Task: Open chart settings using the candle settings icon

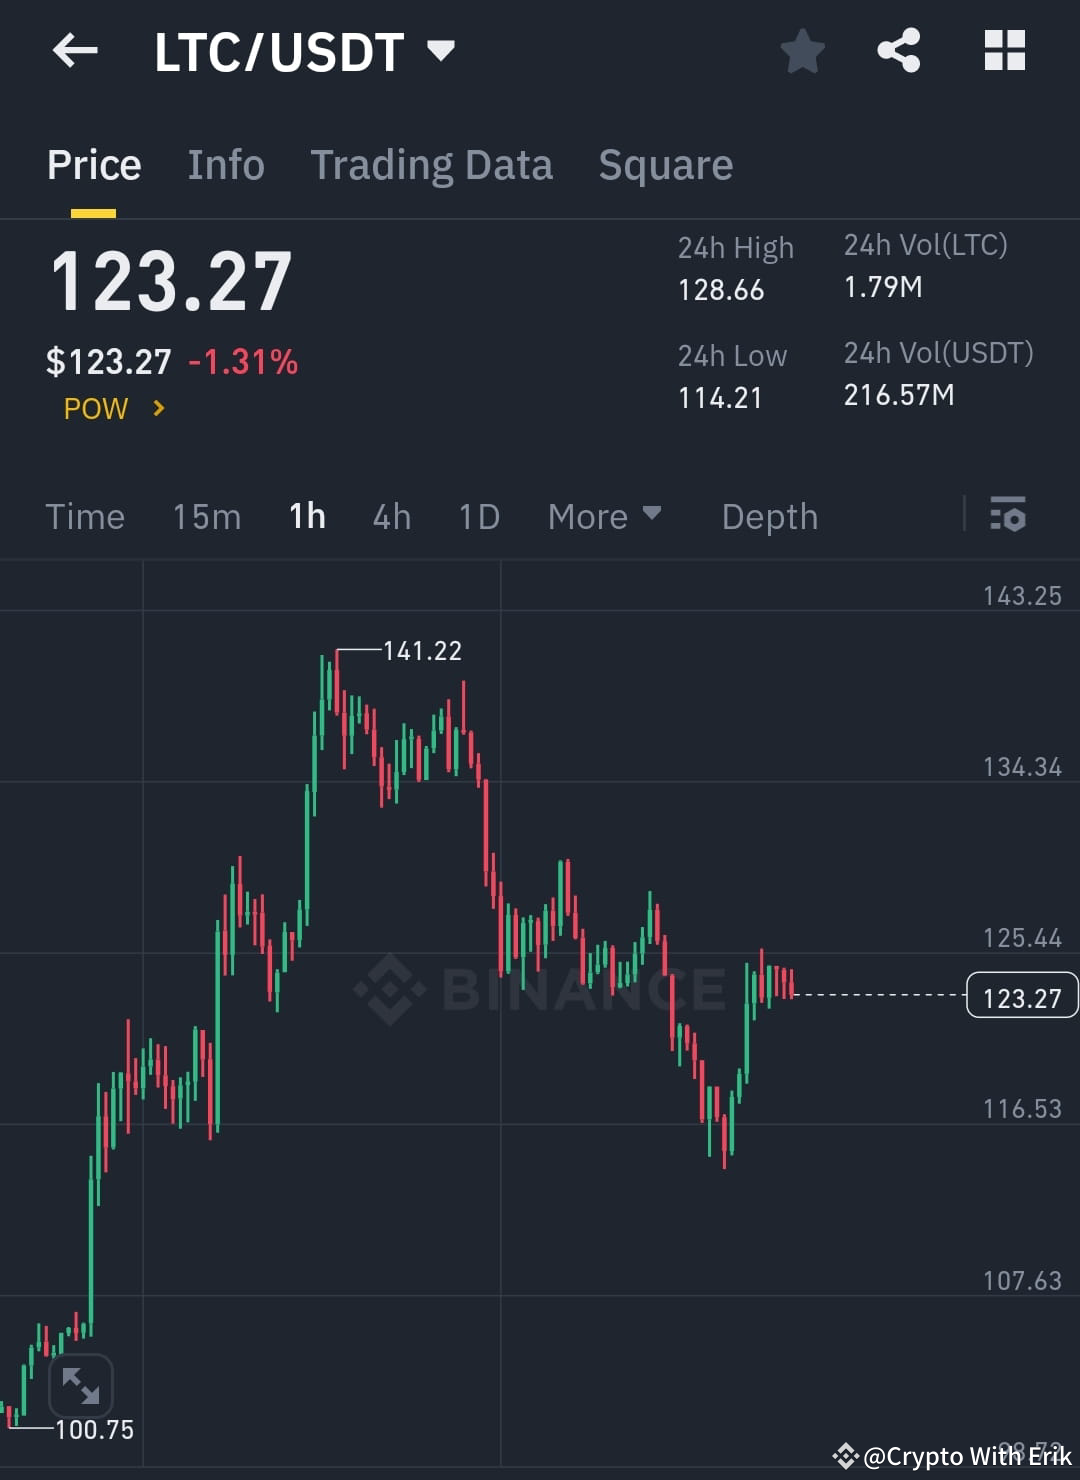Action: tap(1008, 516)
